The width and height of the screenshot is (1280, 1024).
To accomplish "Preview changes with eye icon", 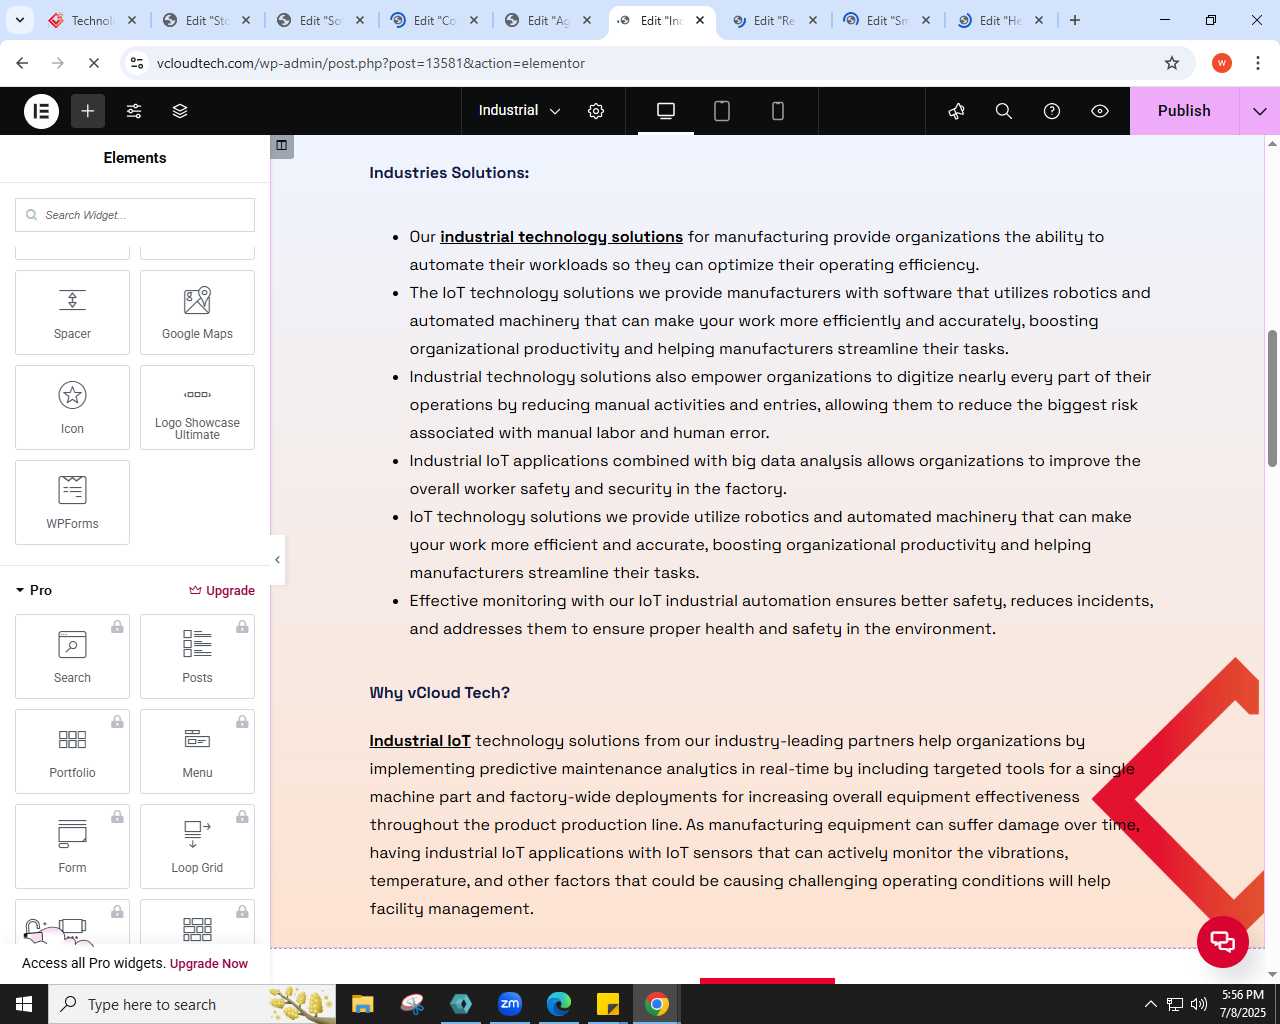I will [1100, 111].
